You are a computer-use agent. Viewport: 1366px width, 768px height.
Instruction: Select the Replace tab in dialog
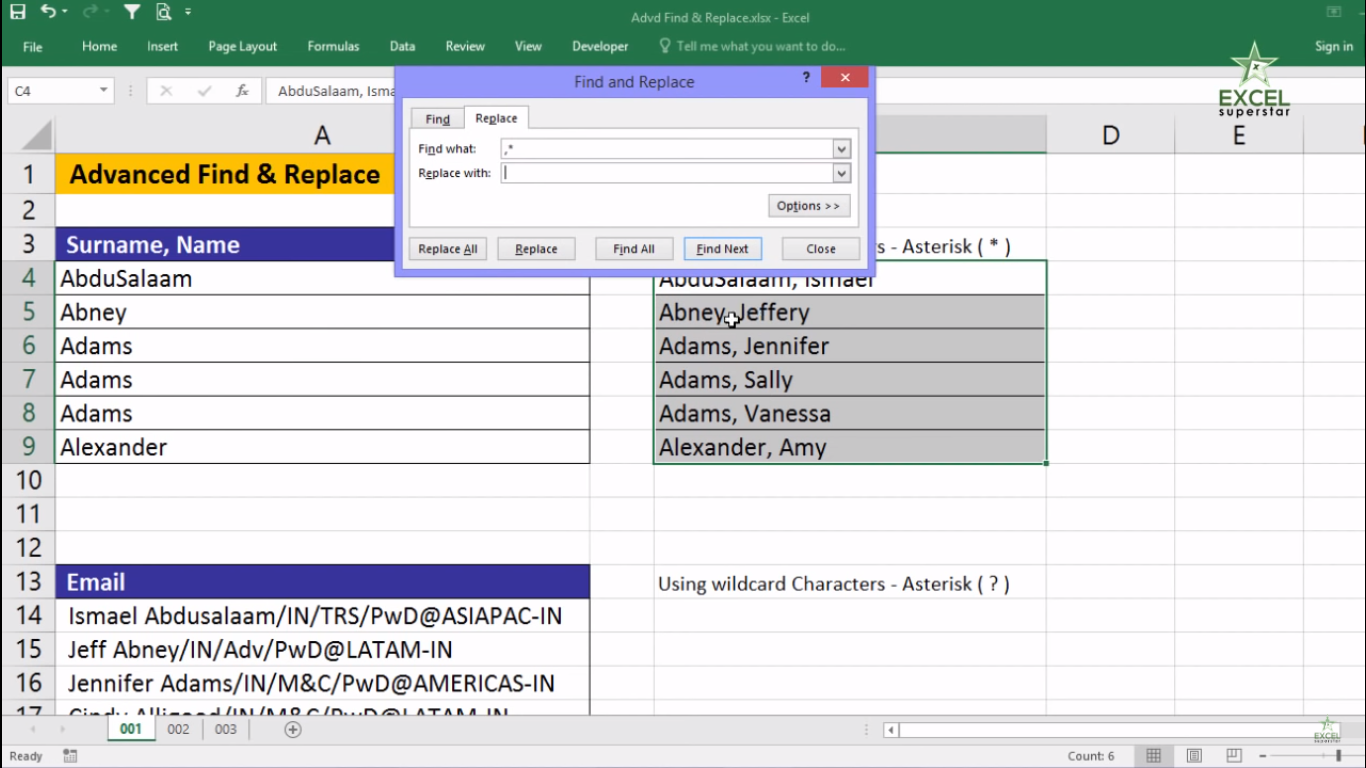pyautogui.click(x=496, y=118)
